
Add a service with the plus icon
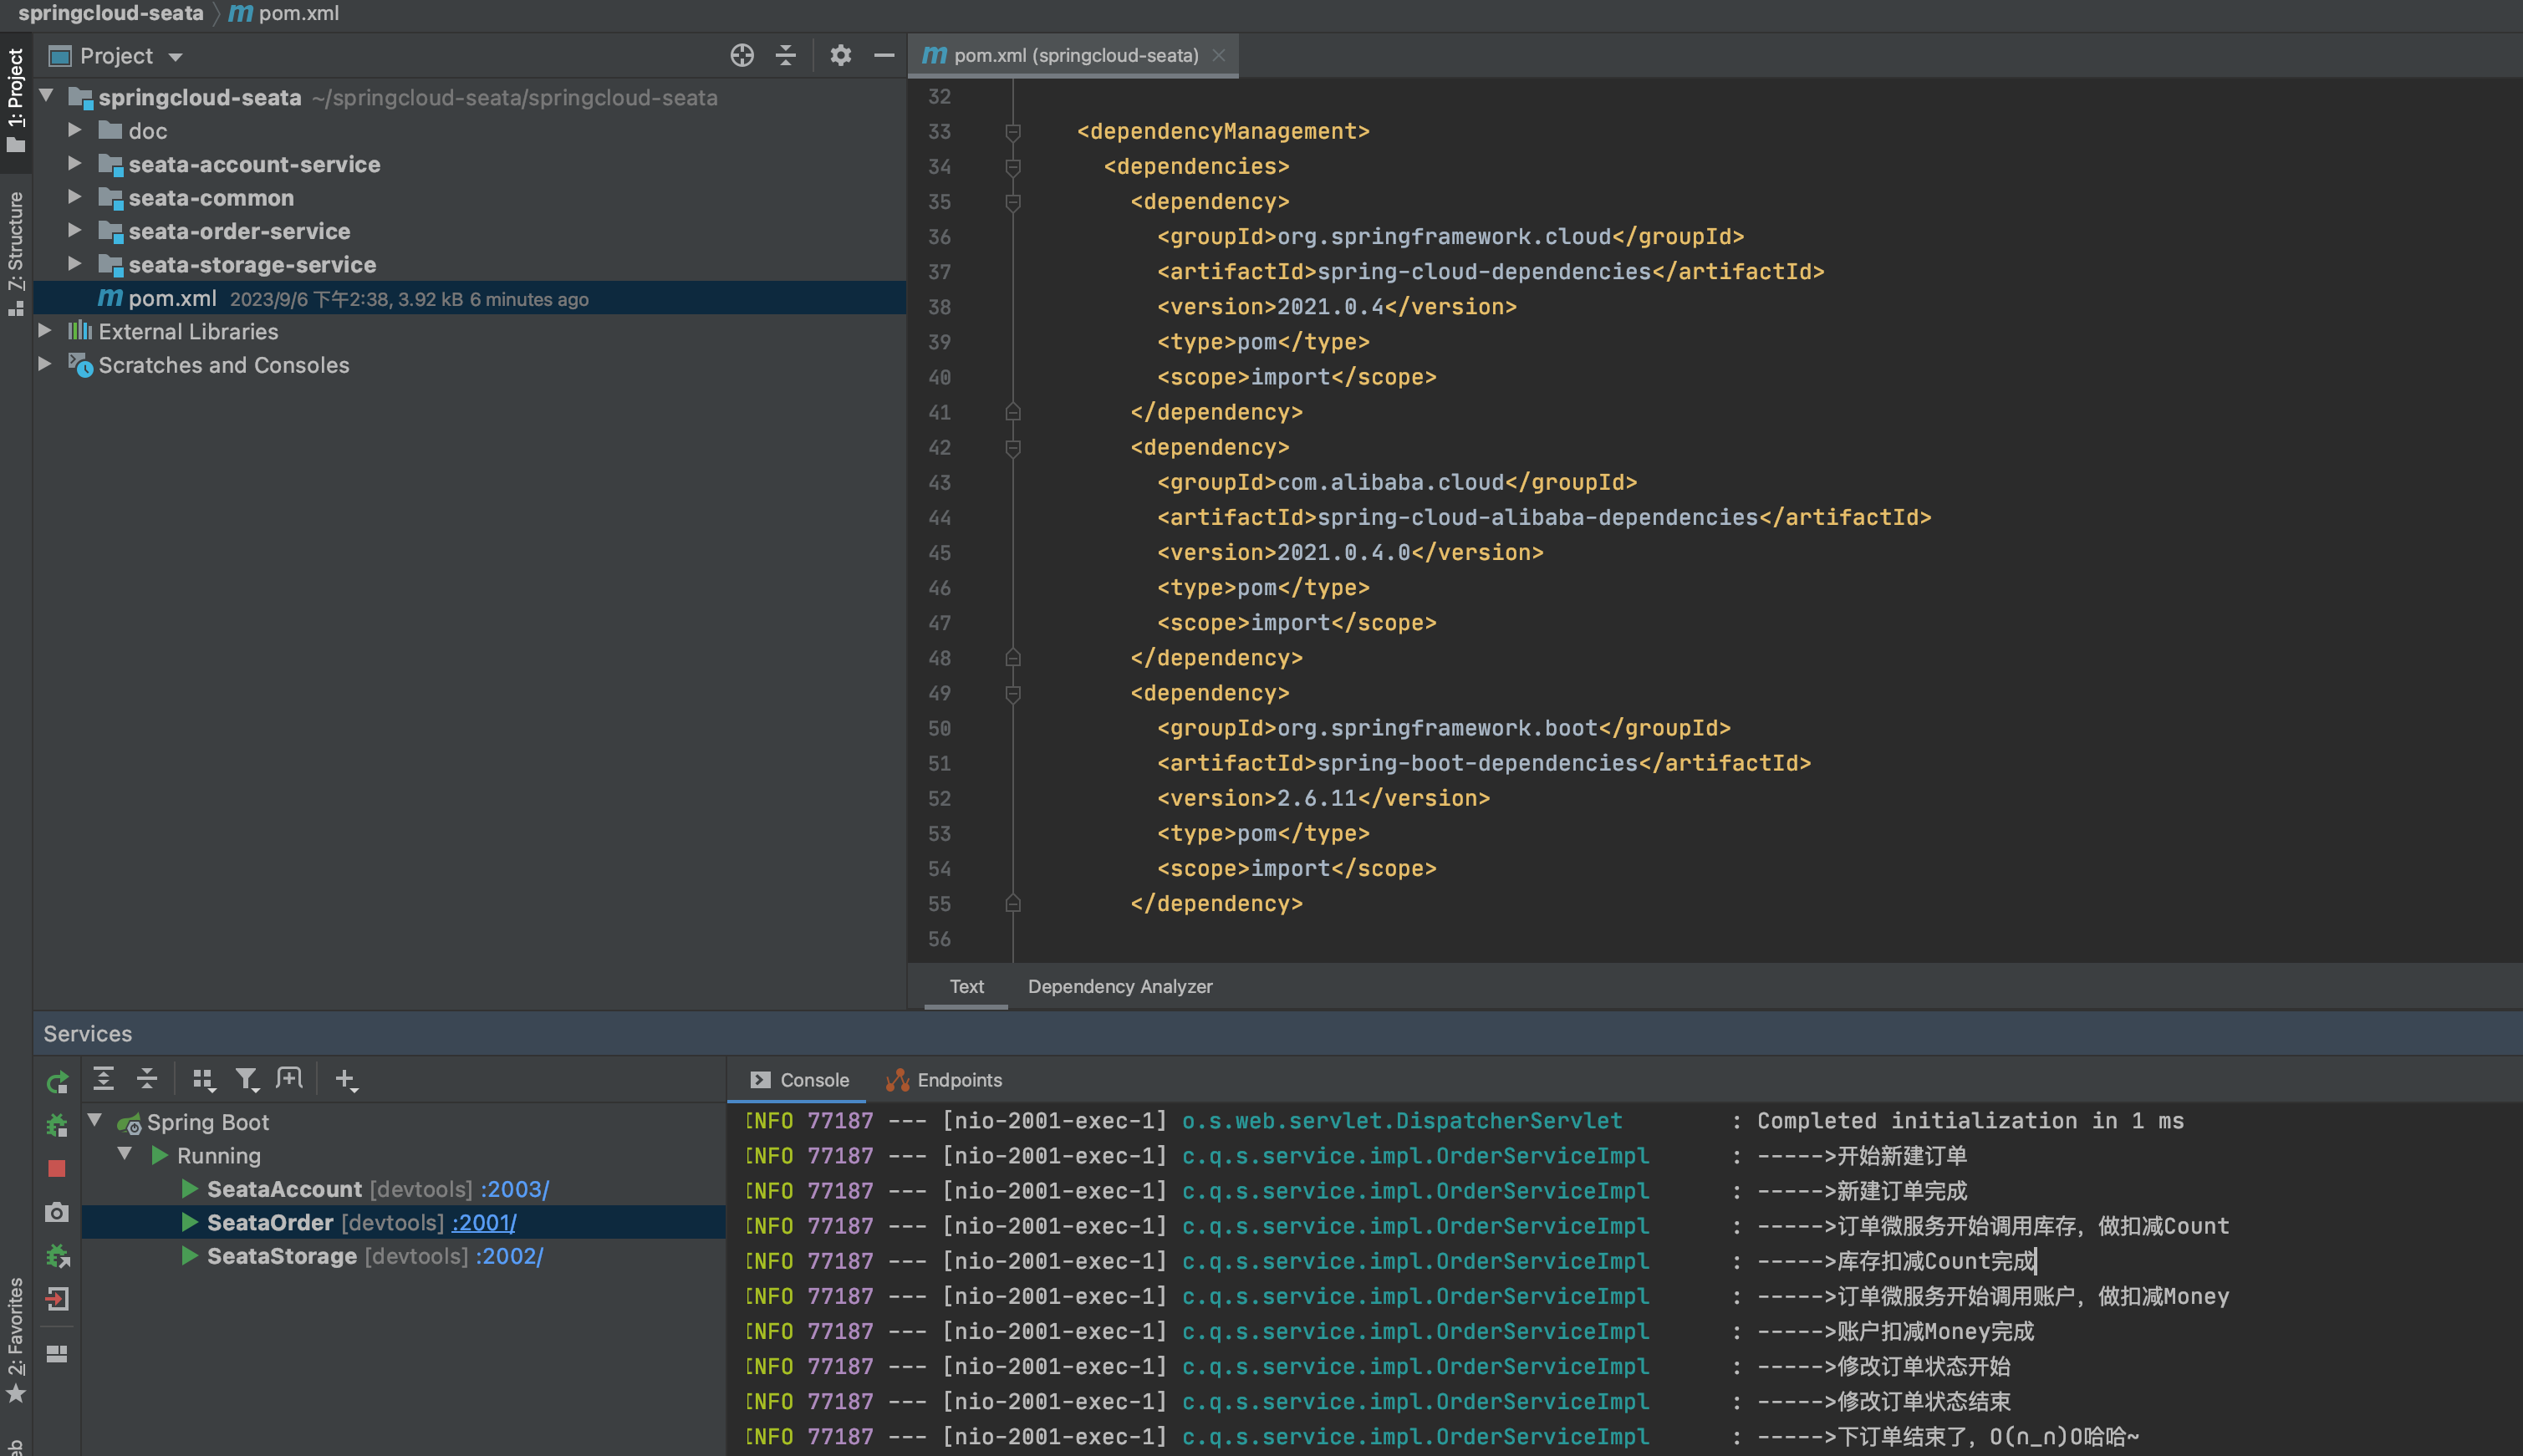tap(346, 1079)
